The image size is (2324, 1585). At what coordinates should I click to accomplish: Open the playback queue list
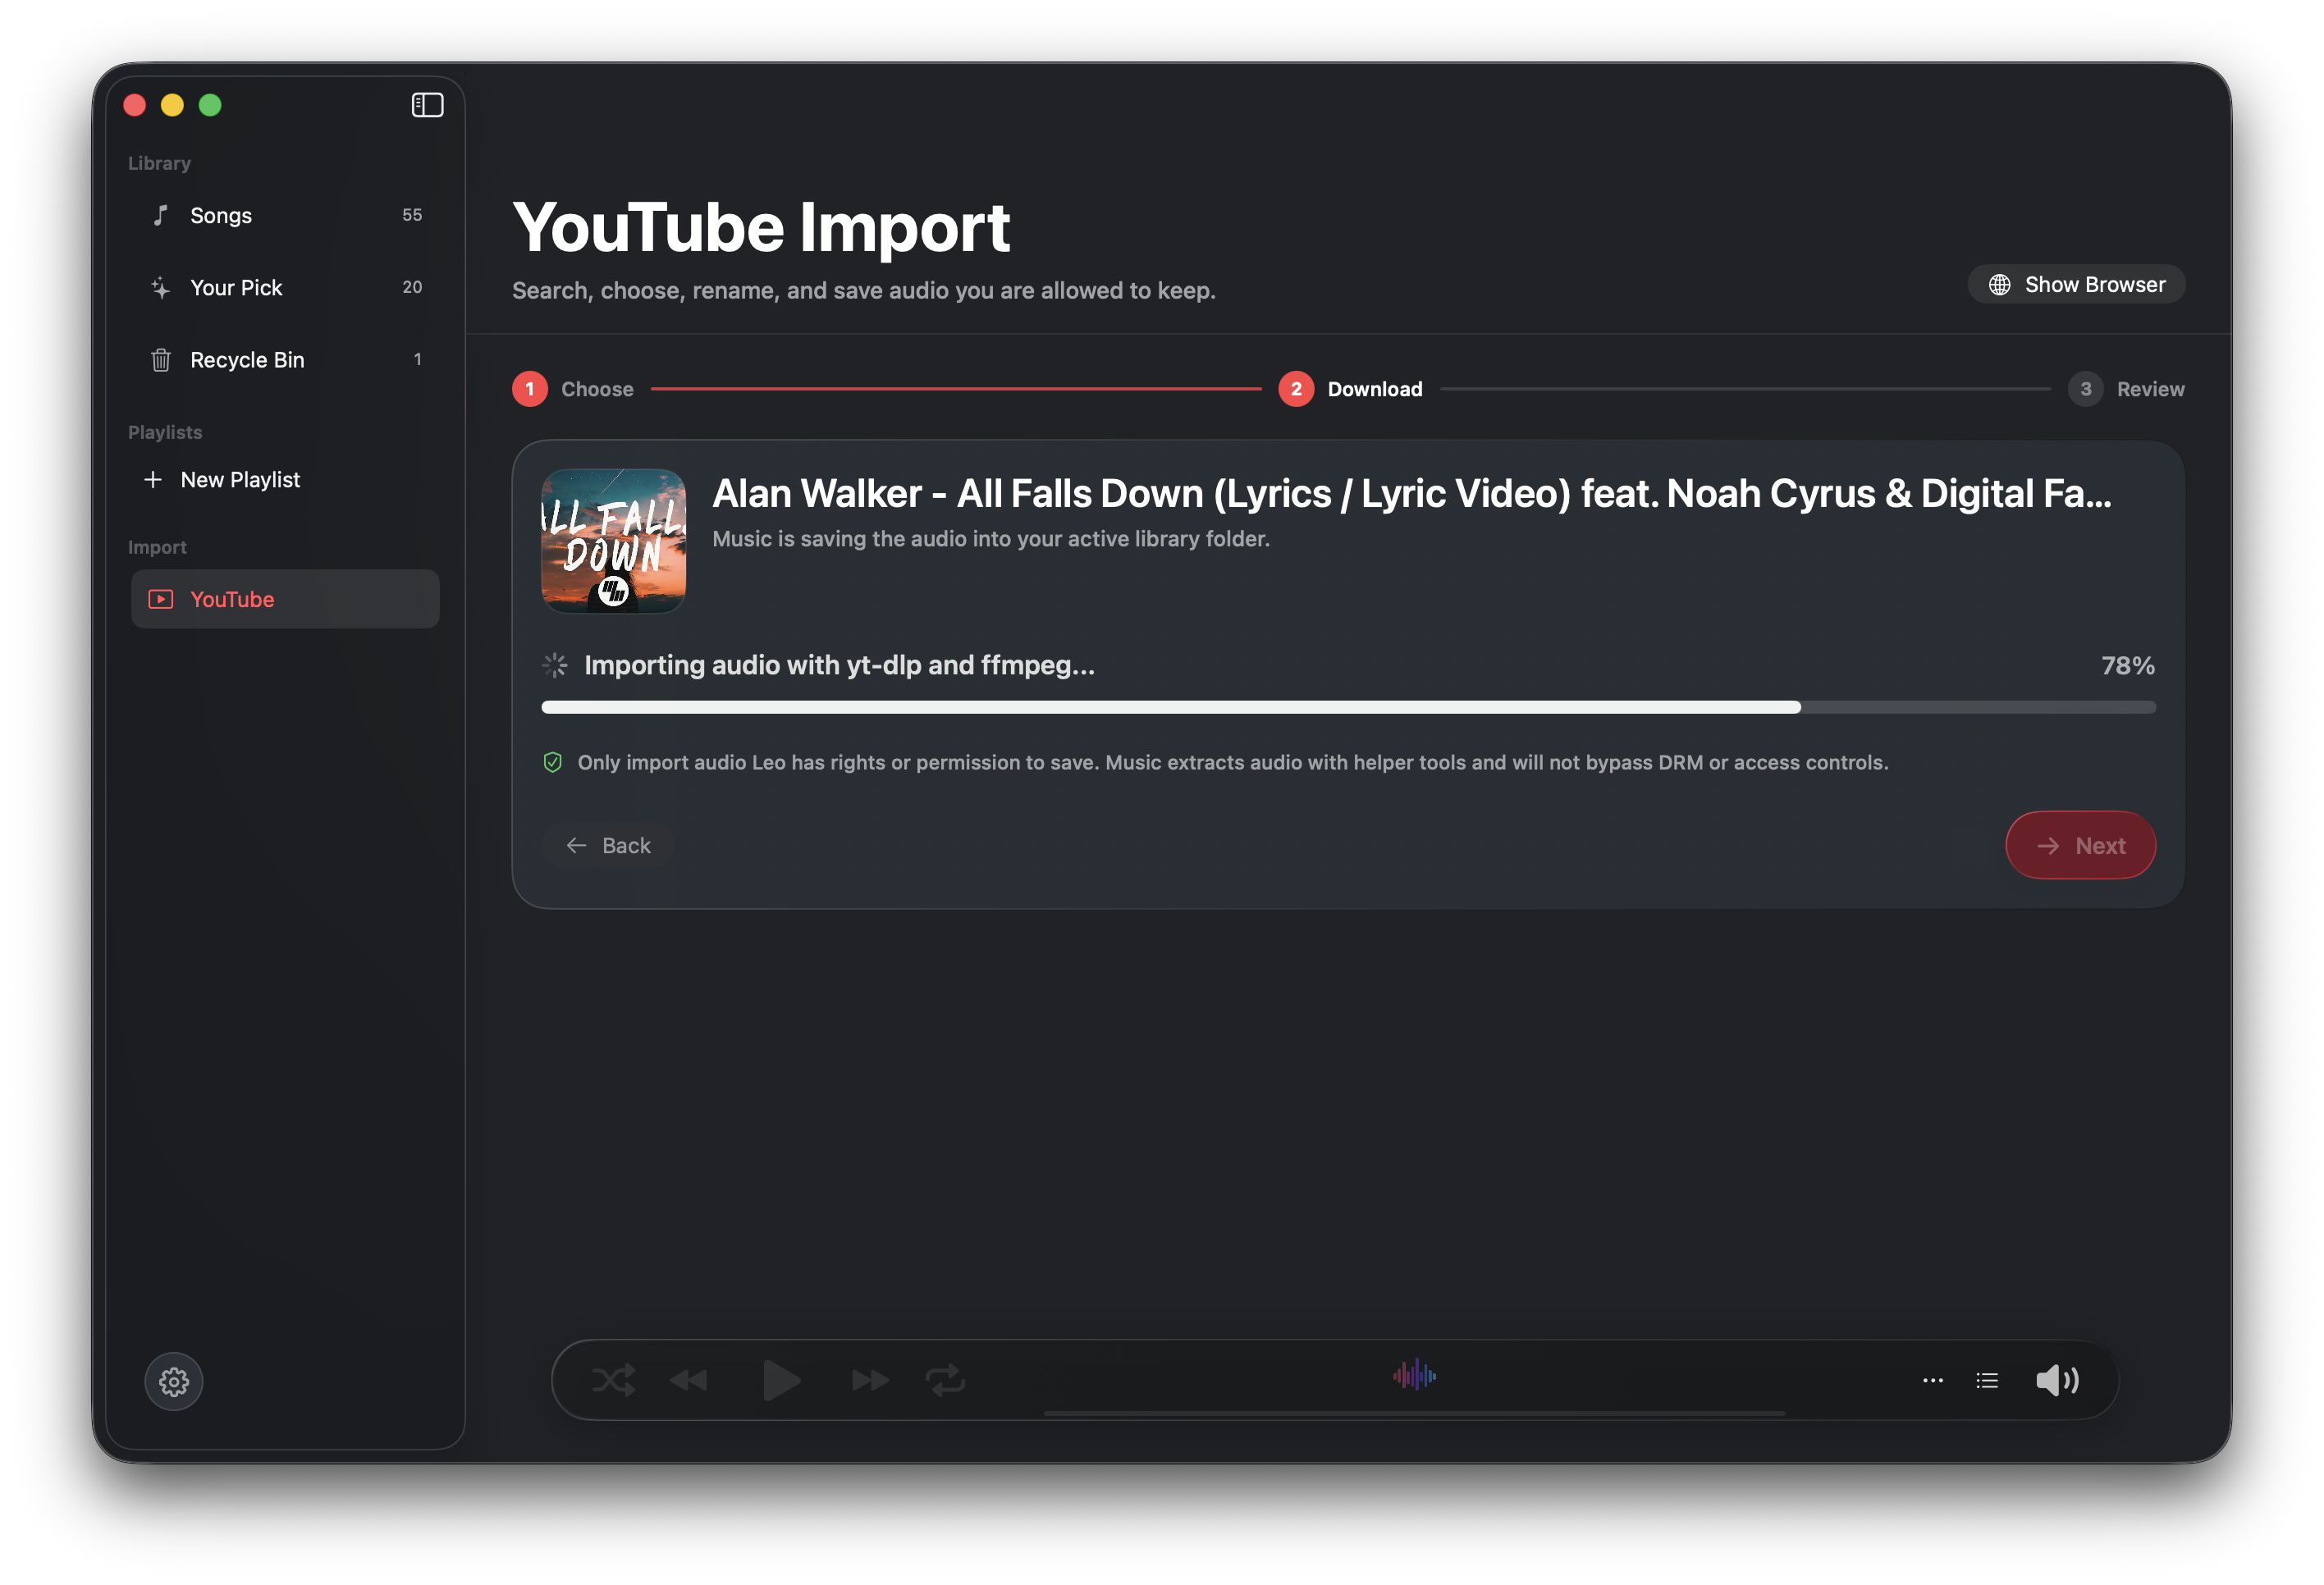coord(1987,1381)
